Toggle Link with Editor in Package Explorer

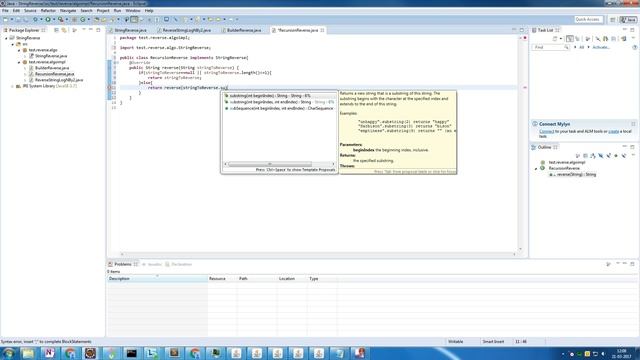64,30
